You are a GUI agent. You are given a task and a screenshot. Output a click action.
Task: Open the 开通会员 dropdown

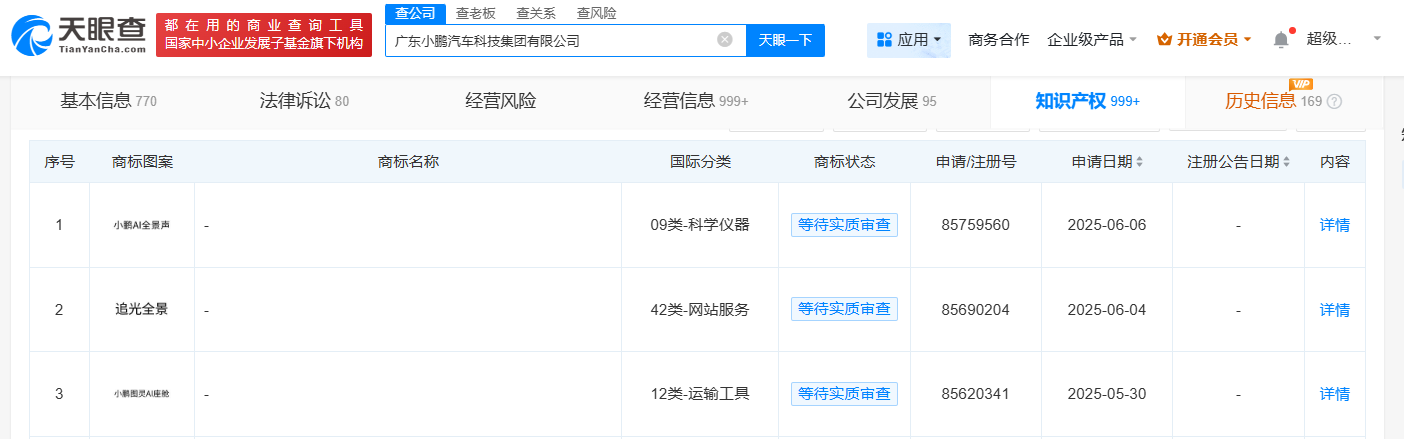[1204, 40]
